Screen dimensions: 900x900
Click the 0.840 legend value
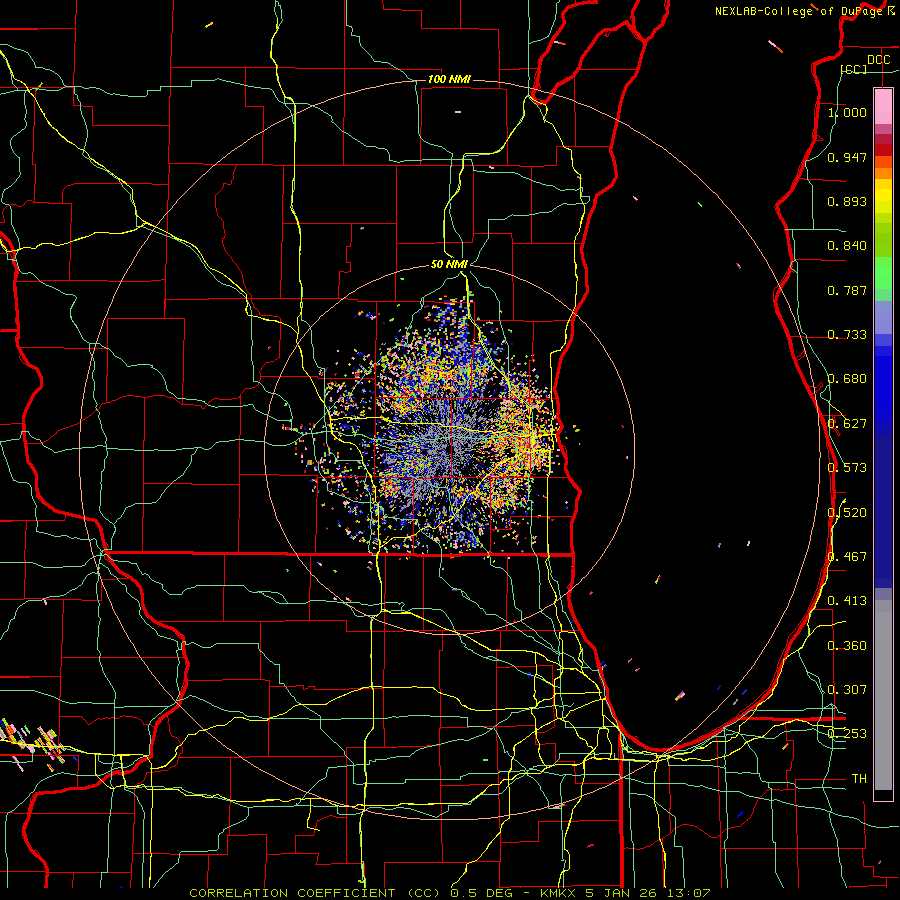847,246
